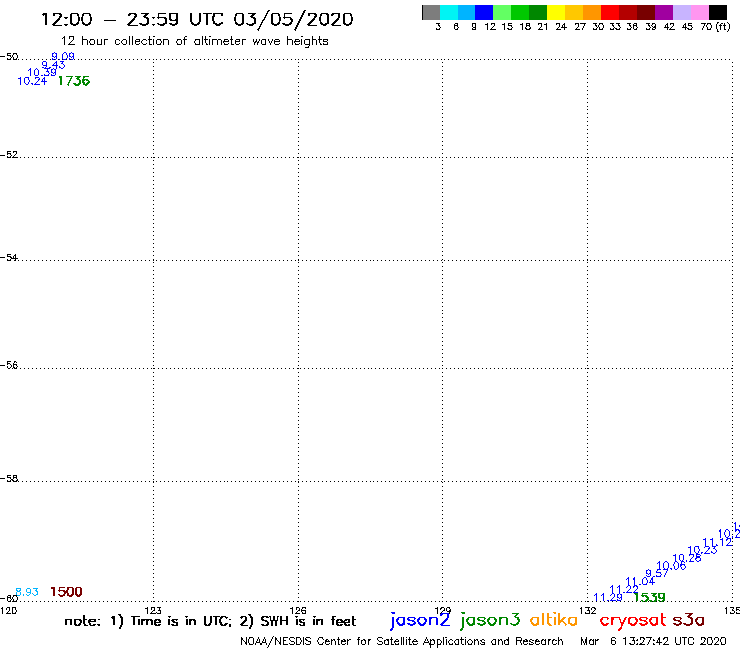Click the lavender swatch in the color scale

(682, 12)
